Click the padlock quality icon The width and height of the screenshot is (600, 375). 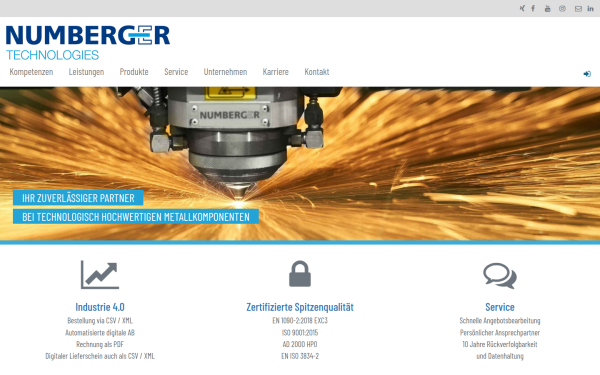click(x=300, y=274)
